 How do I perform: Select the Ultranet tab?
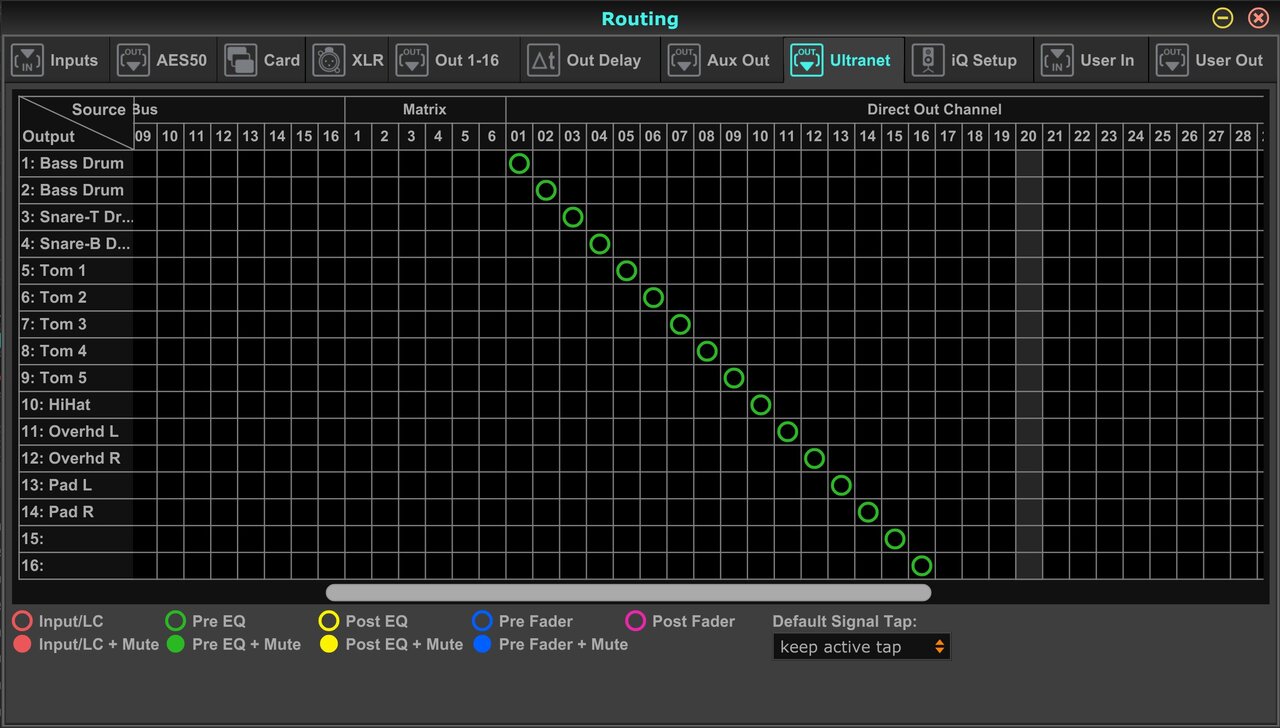click(x=844, y=60)
